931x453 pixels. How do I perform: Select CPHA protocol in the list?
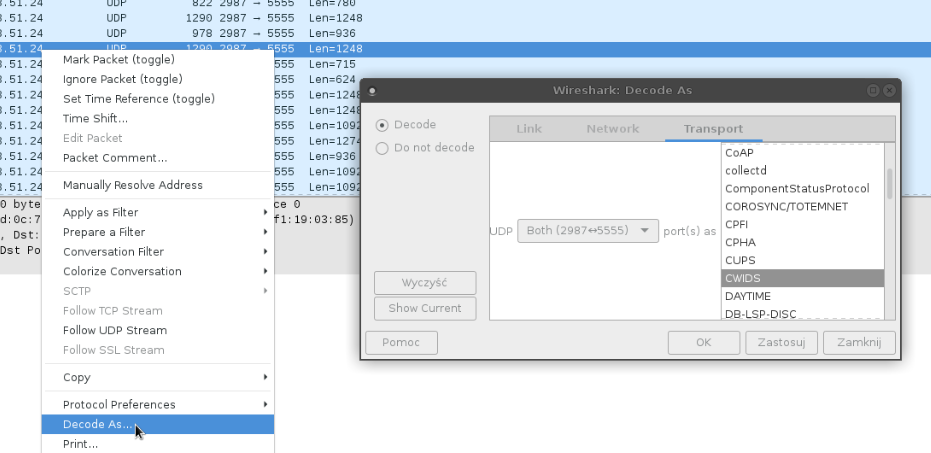pyautogui.click(x=802, y=242)
